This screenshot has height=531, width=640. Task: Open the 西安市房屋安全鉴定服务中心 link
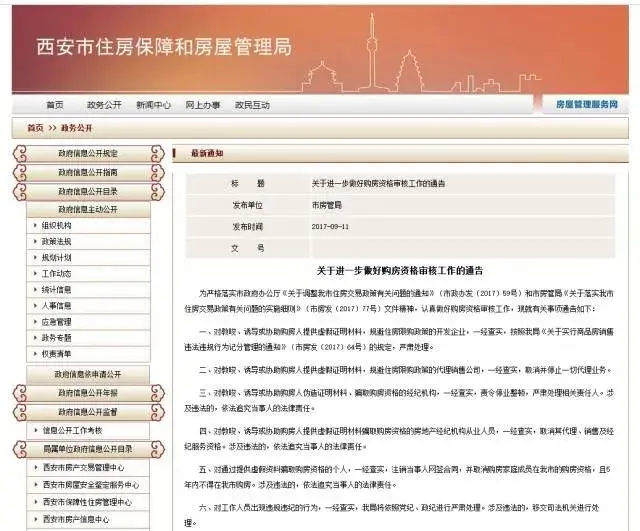coord(91,485)
